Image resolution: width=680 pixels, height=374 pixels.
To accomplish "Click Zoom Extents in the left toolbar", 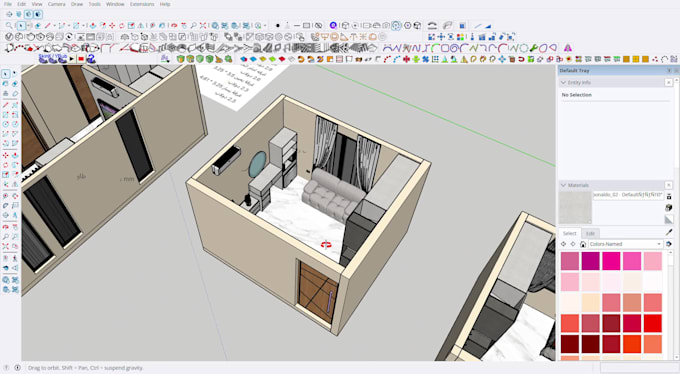I will click(x=6, y=246).
